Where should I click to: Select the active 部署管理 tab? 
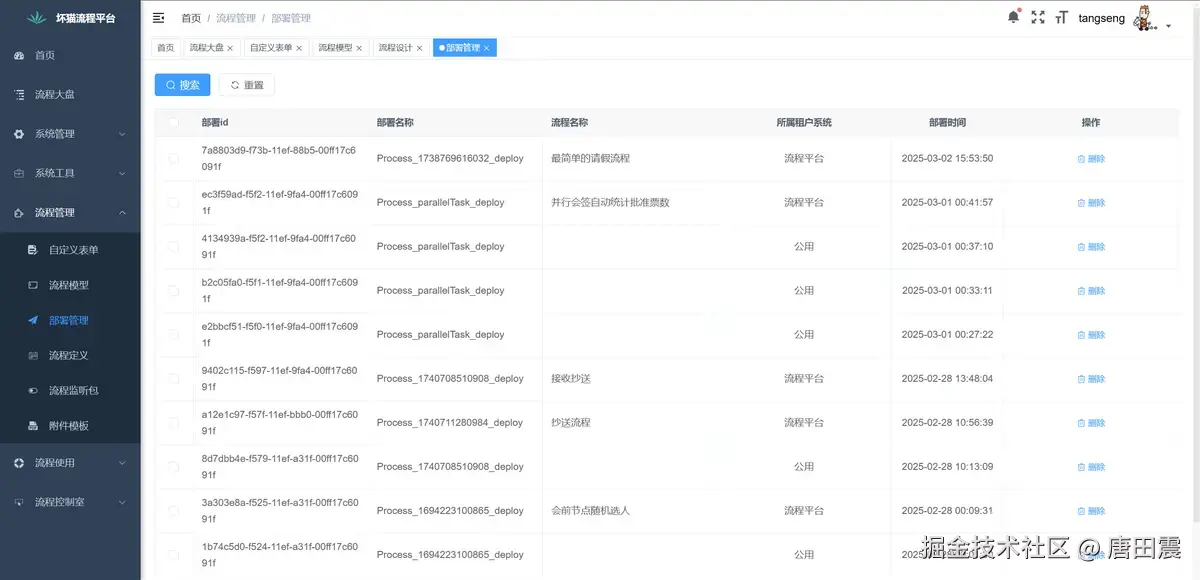point(463,48)
